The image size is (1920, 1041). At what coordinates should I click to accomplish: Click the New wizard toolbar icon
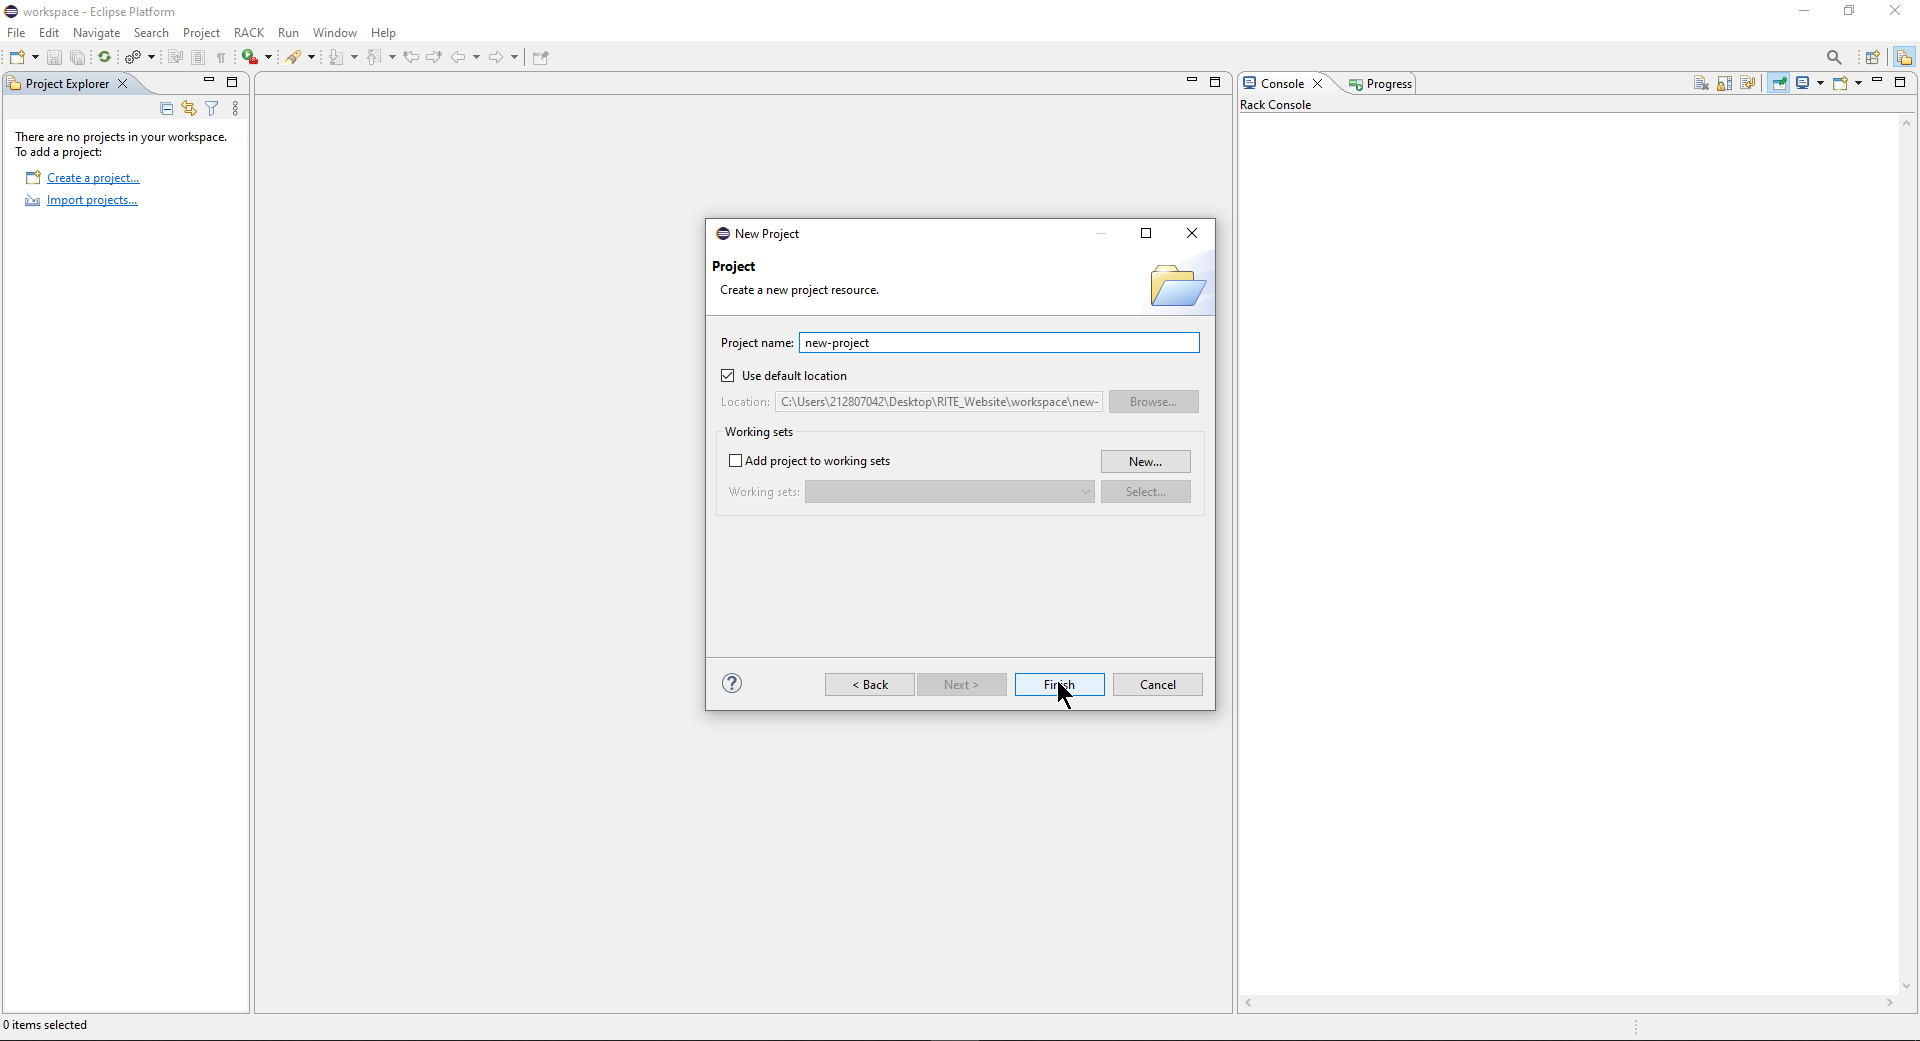tap(18, 57)
